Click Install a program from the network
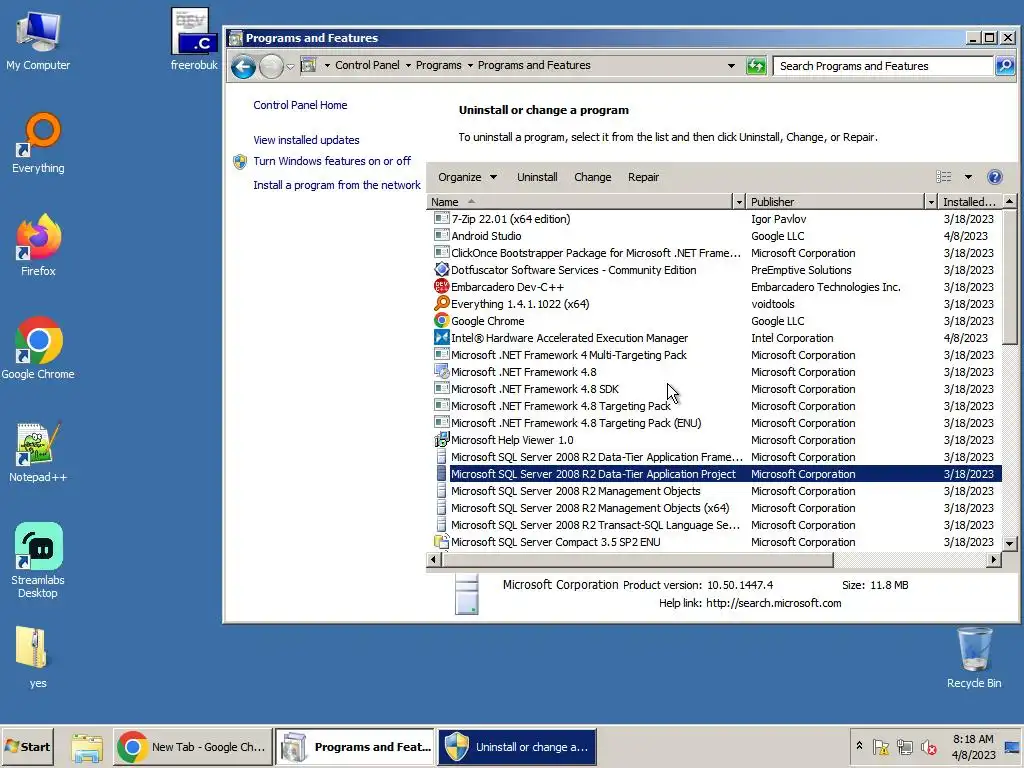1024x768 pixels. click(337, 185)
